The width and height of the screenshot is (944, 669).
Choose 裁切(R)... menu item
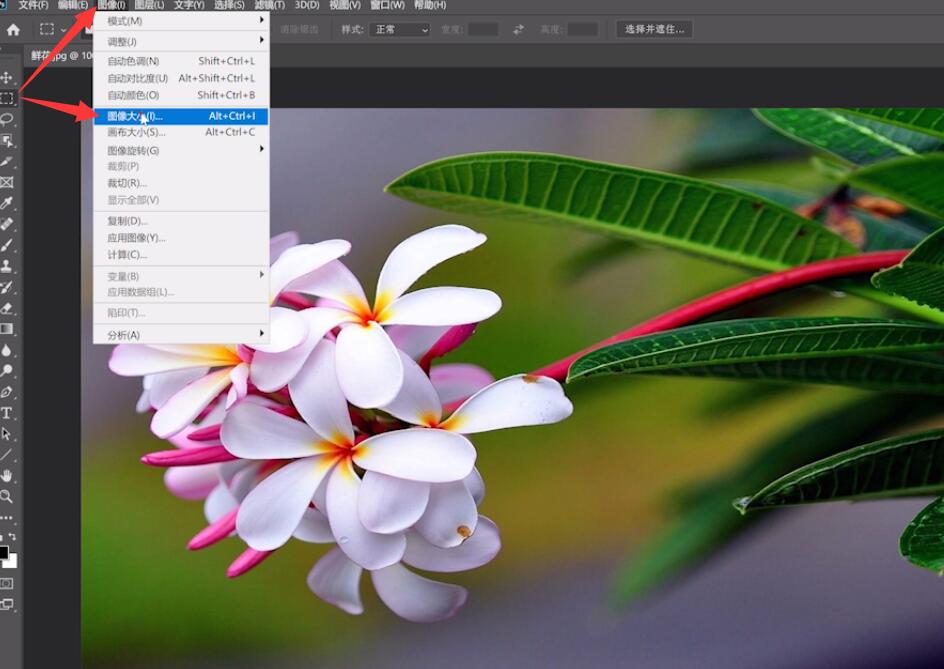point(181,182)
